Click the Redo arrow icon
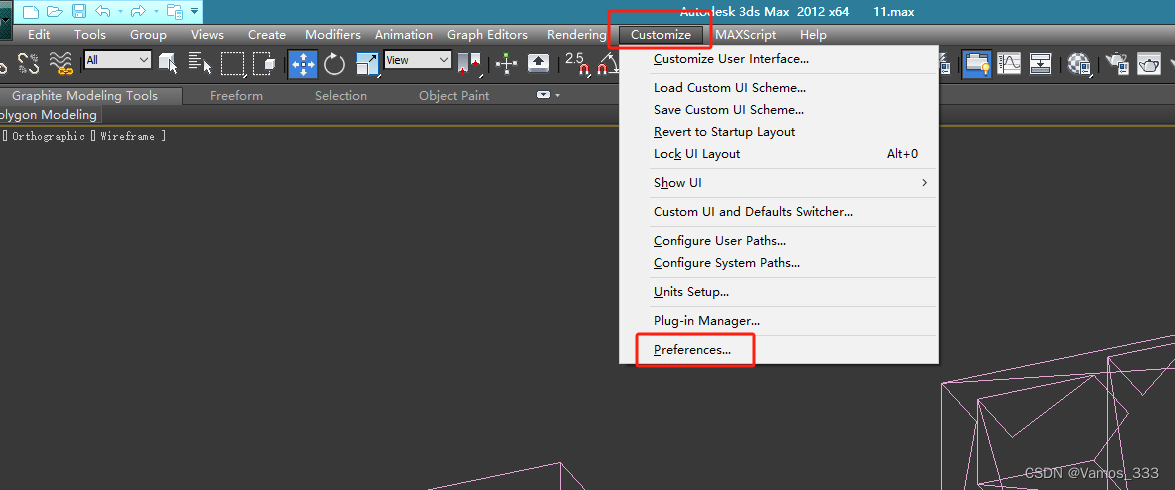This screenshot has height=490, width=1175. click(138, 11)
